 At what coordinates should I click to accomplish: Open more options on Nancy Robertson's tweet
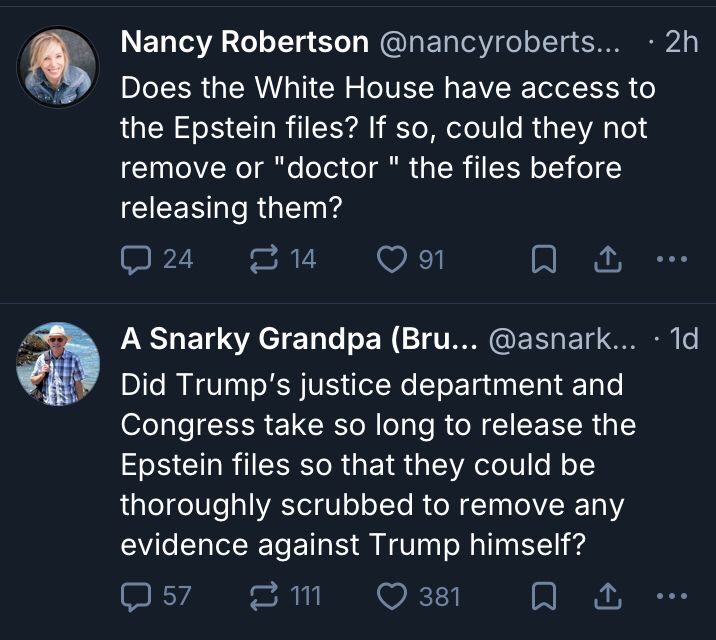coord(671,260)
